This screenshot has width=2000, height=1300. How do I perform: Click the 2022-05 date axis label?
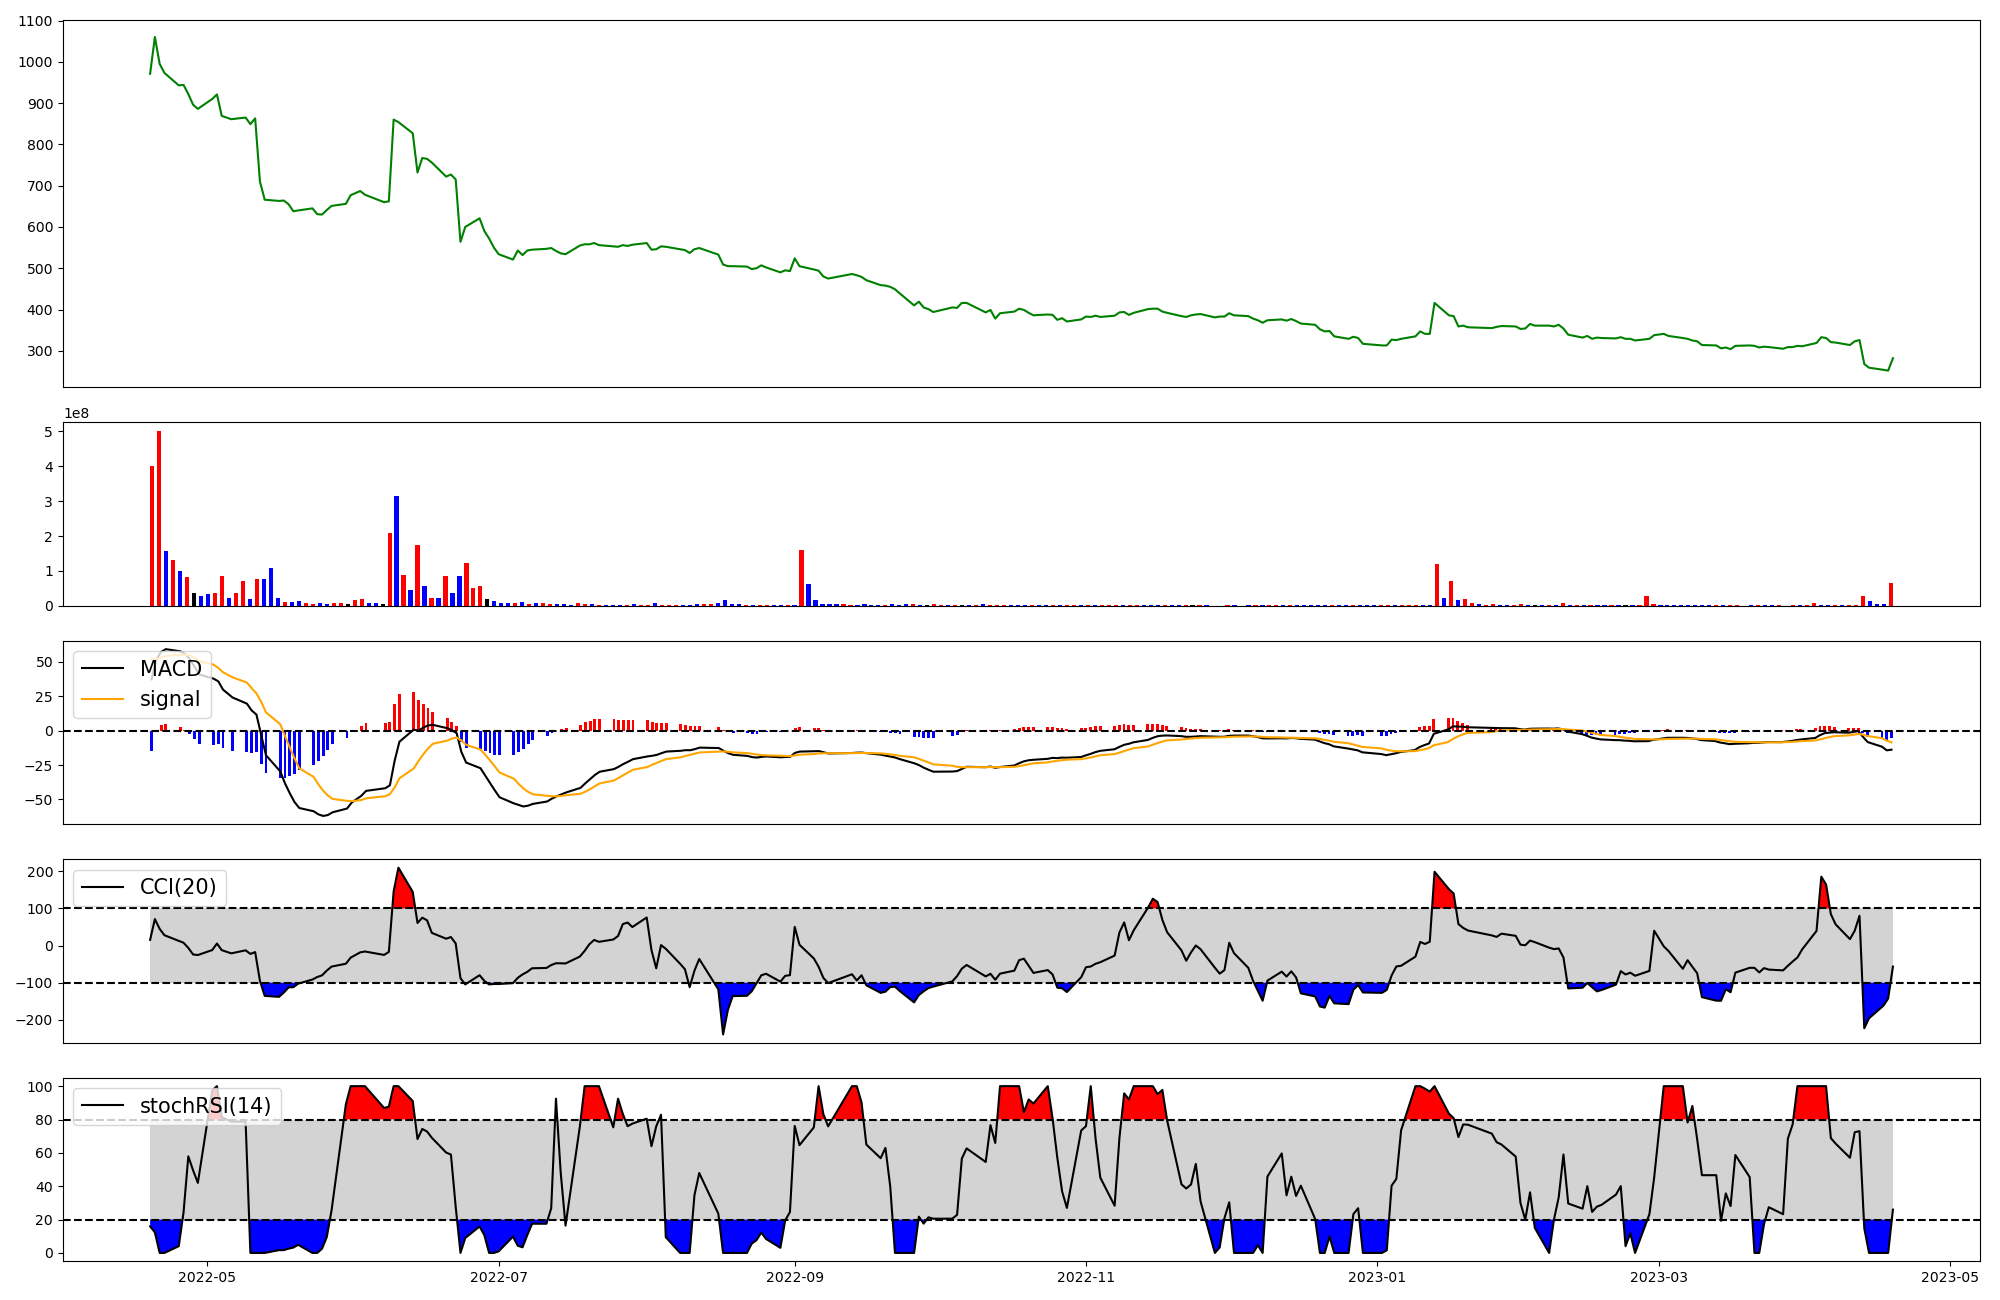click(207, 1276)
